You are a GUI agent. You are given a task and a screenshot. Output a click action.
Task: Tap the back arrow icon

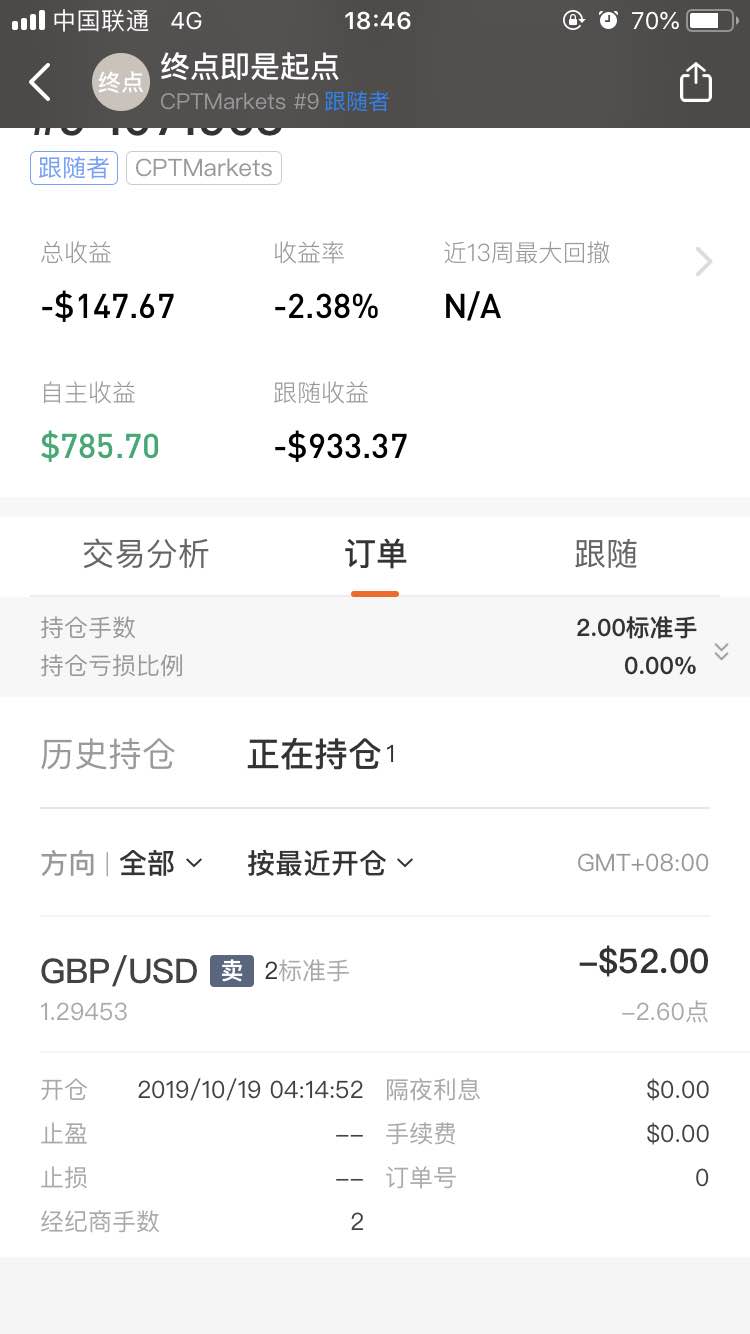tap(40, 82)
